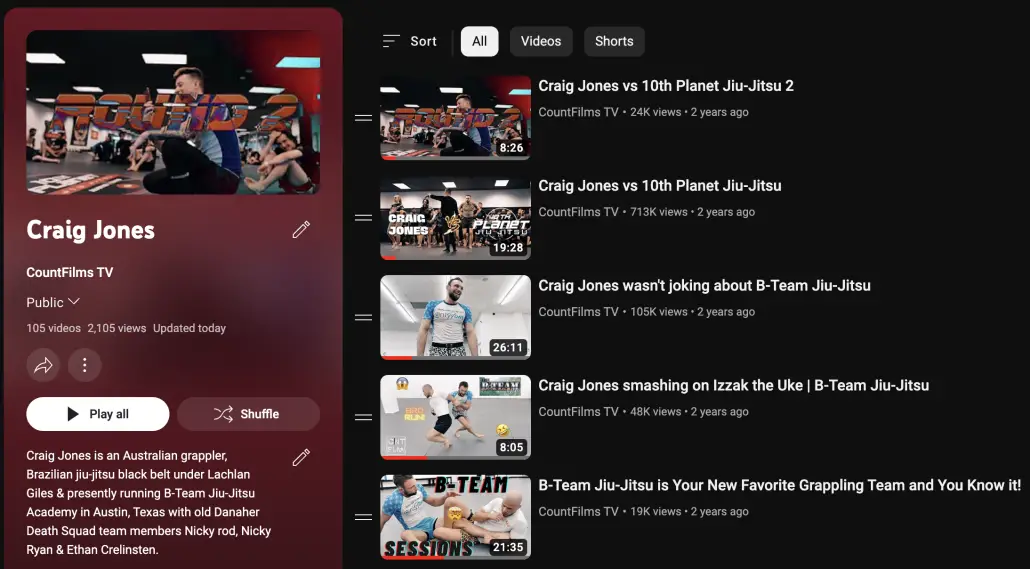The width and height of the screenshot is (1030, 569).
Task: Share the playlist arrow icon
Action: pyautogui.click(x=43, y=365)
